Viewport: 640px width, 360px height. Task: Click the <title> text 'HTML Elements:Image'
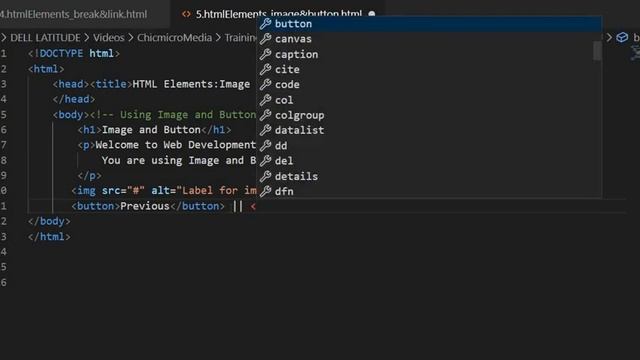[x=191, y=84]
